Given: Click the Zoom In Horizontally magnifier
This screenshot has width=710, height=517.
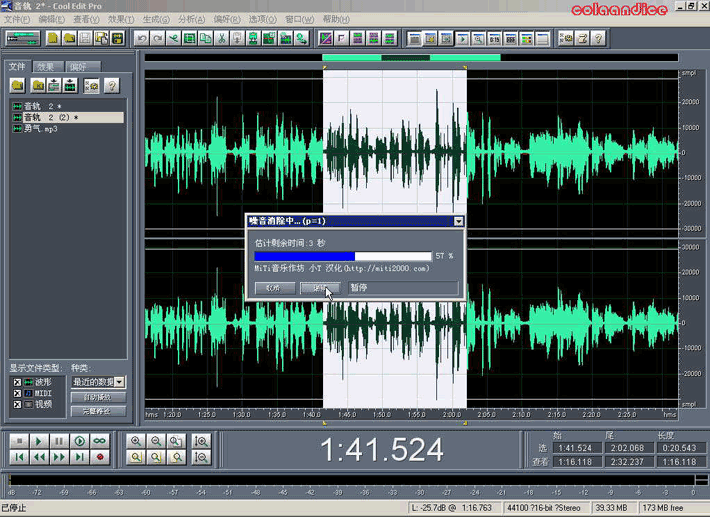Looking at the screenshot, I should coord(136,441).
